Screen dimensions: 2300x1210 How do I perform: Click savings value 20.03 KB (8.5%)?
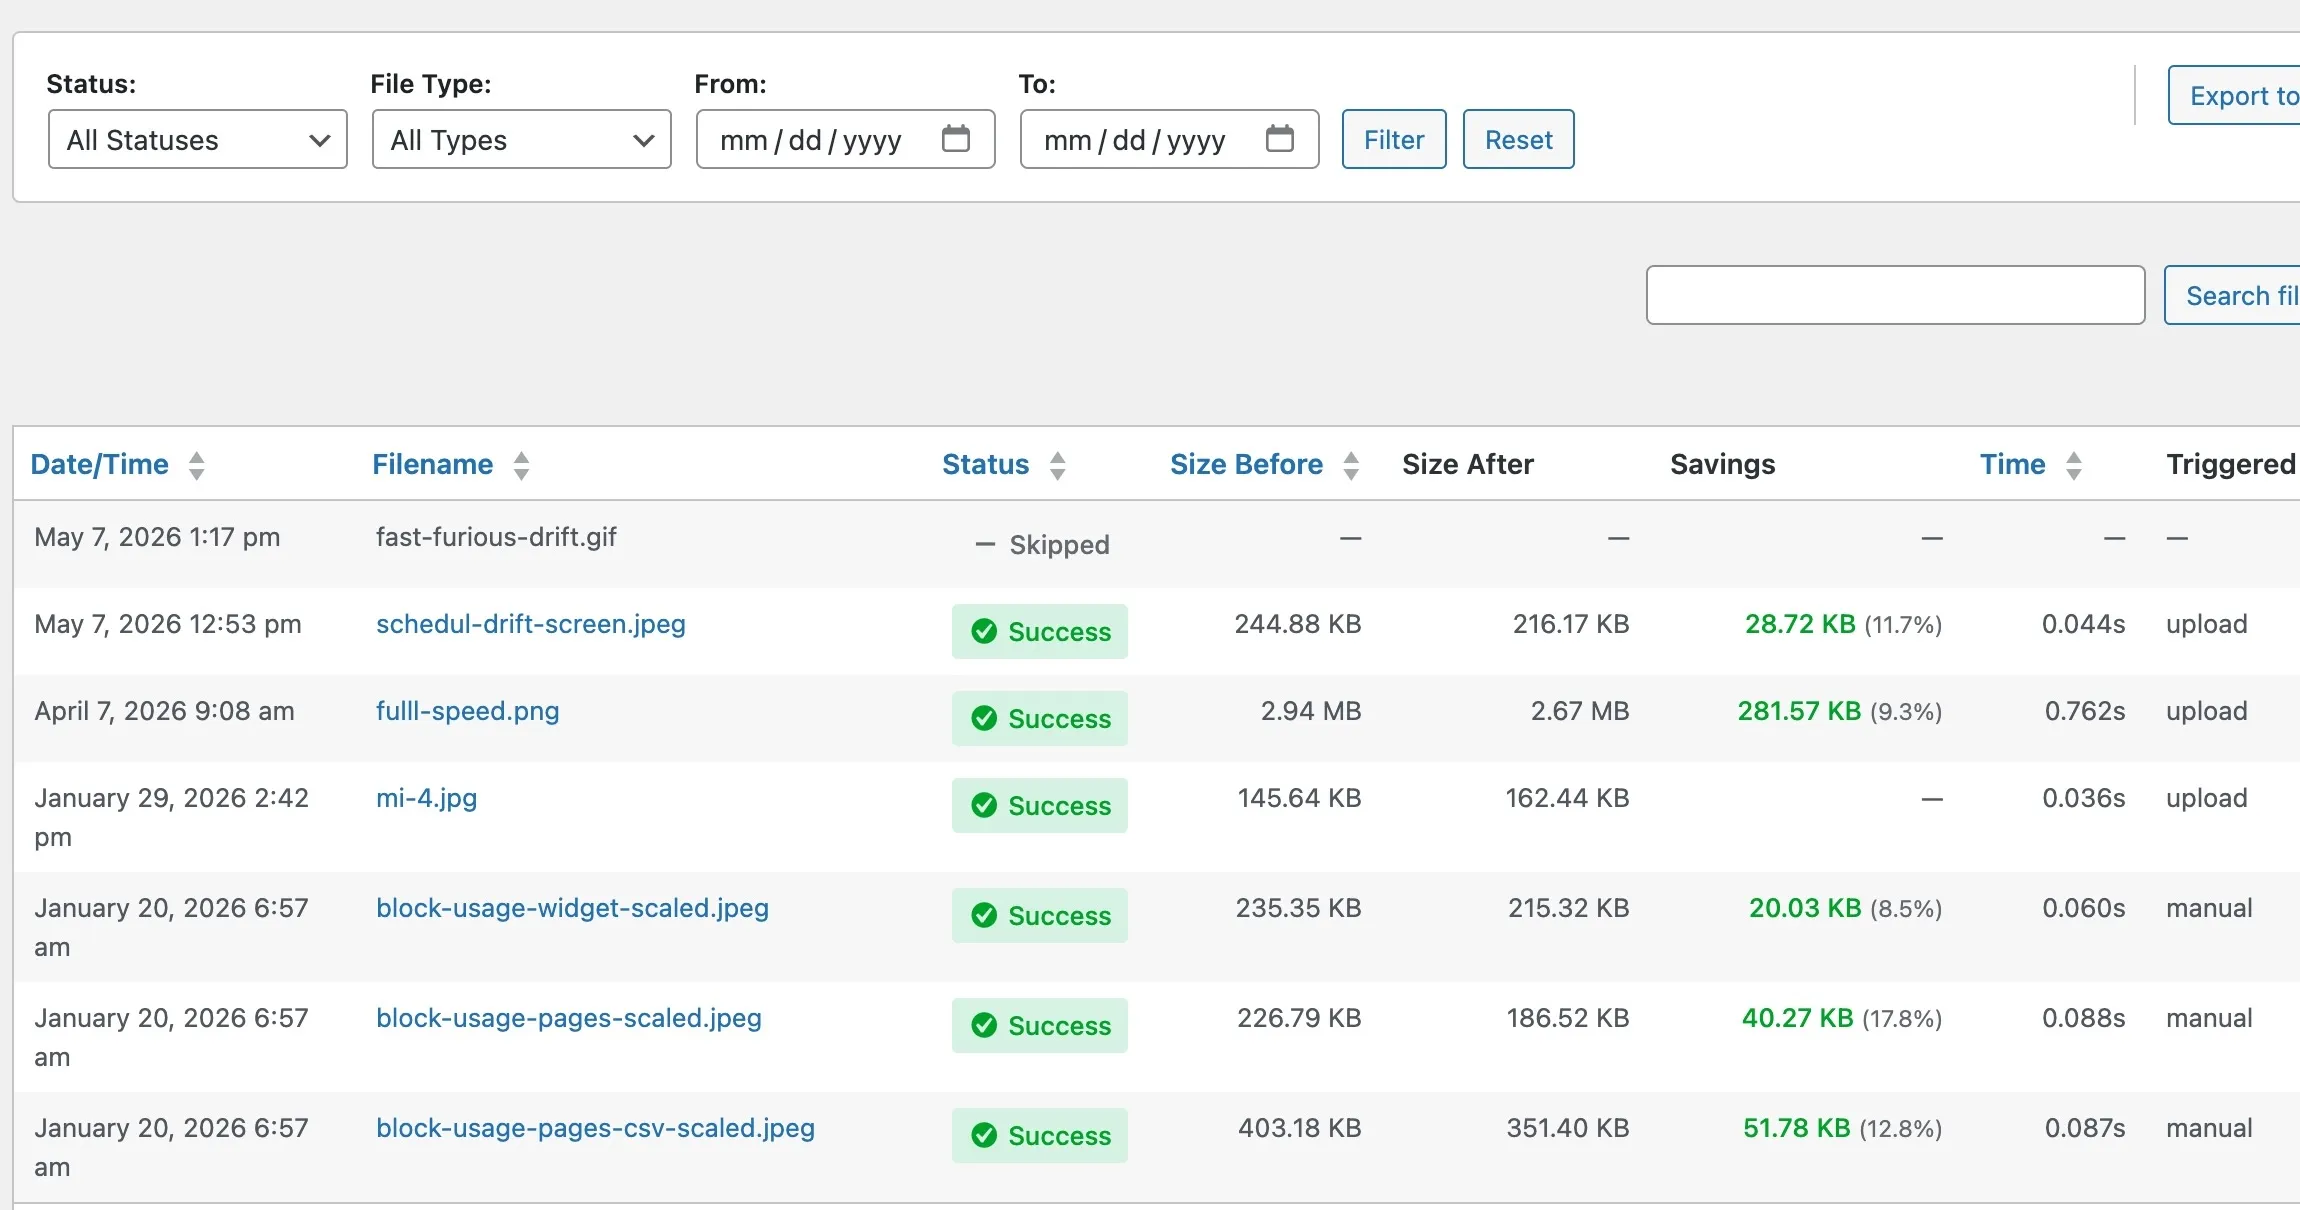1845,908
